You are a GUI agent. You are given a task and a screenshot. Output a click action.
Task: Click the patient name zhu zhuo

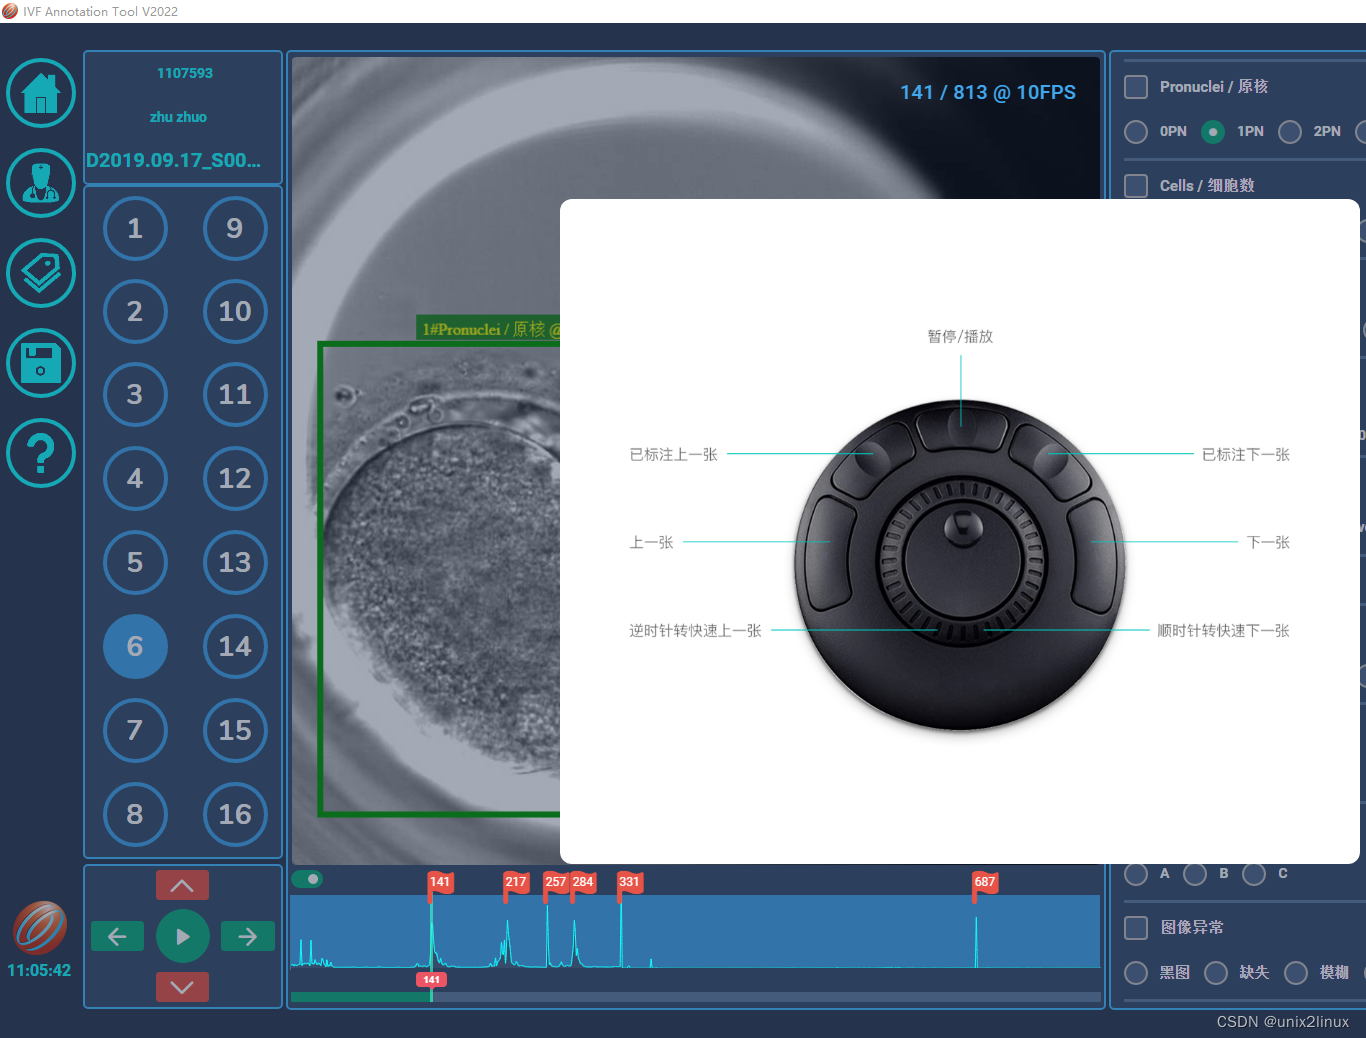click(178, 117)
